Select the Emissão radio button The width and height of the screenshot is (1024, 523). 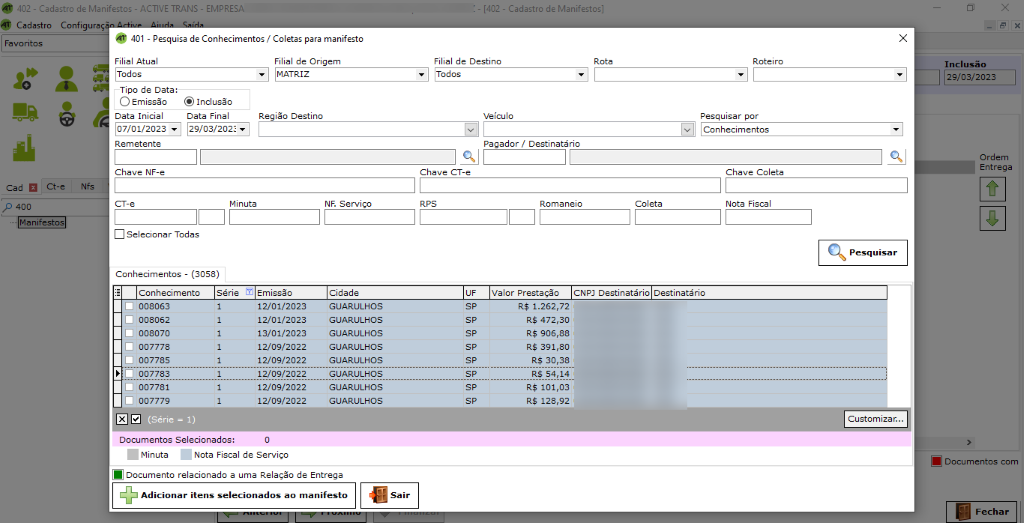click(x=125, y=102)
